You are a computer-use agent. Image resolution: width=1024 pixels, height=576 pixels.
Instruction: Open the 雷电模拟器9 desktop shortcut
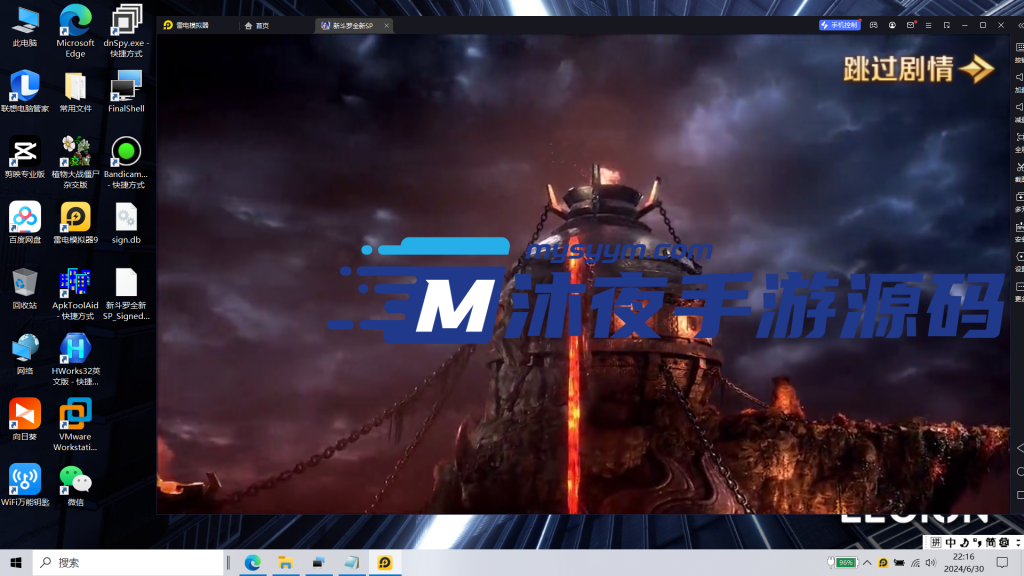pyautogui.click(x=75, y=222)
